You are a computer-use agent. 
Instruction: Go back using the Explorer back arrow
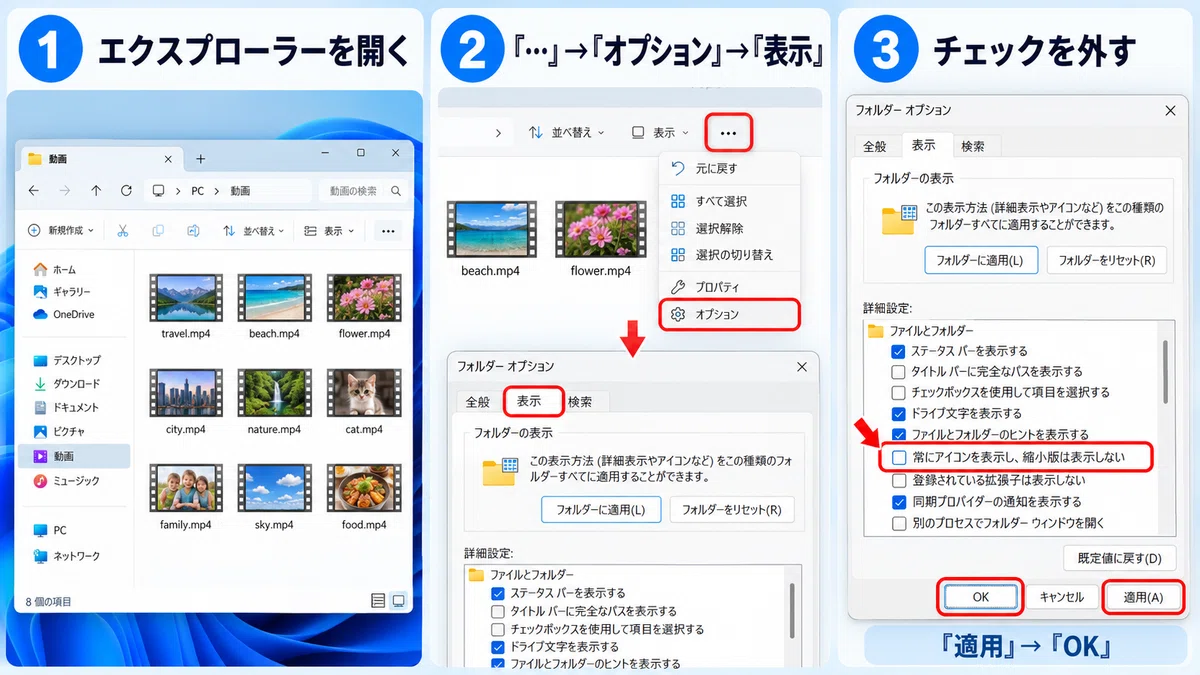coord(35,191)
